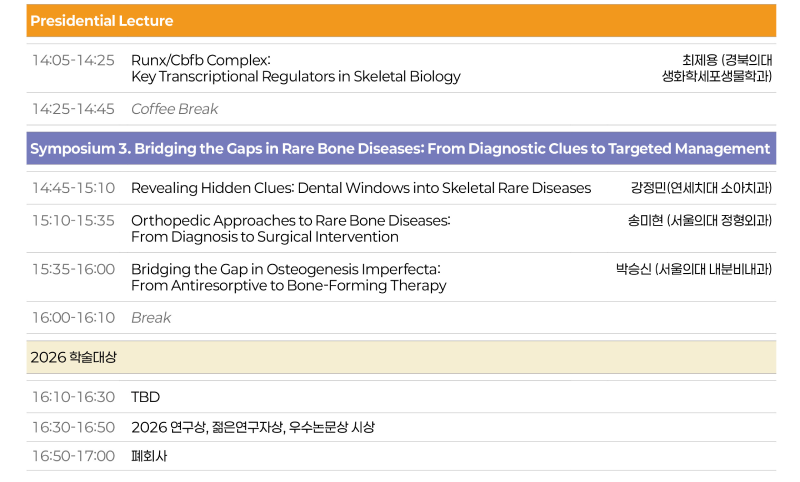Image resolution: width=800 pixels, height=482 pixels.
Task: Select the Bridging the Gap in Osteogenesis Imperfecta talk
Action: [288, 277]
